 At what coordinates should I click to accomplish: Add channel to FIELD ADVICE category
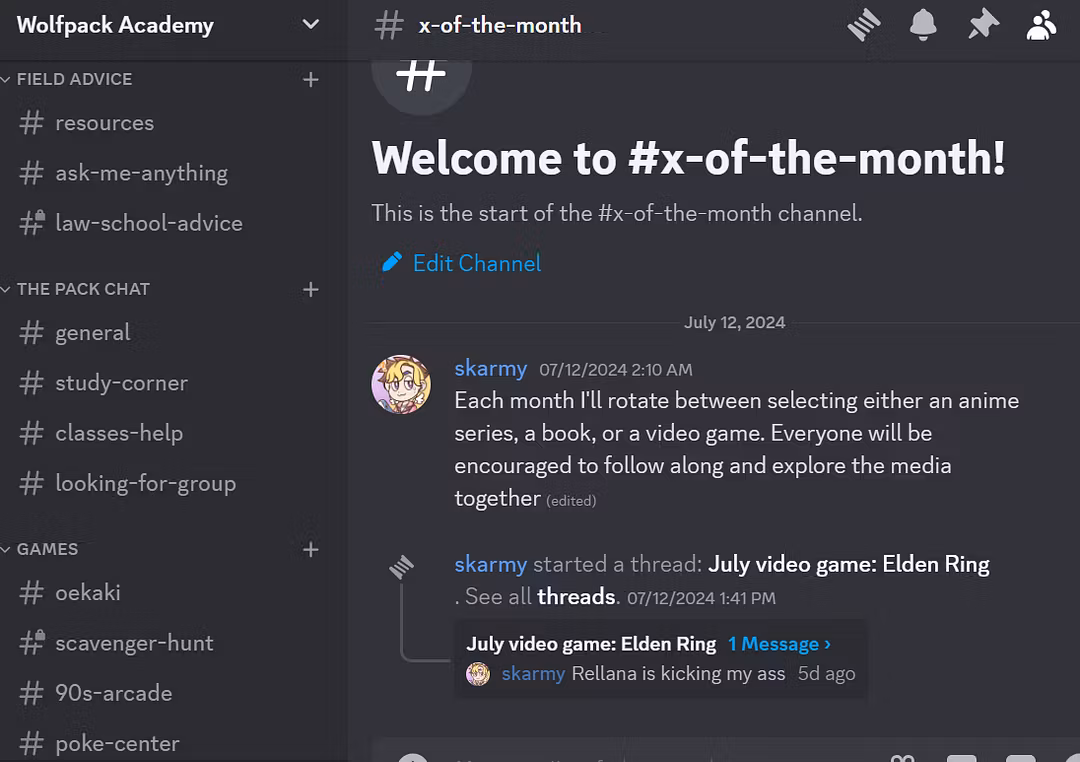click(x=311, y=79)
